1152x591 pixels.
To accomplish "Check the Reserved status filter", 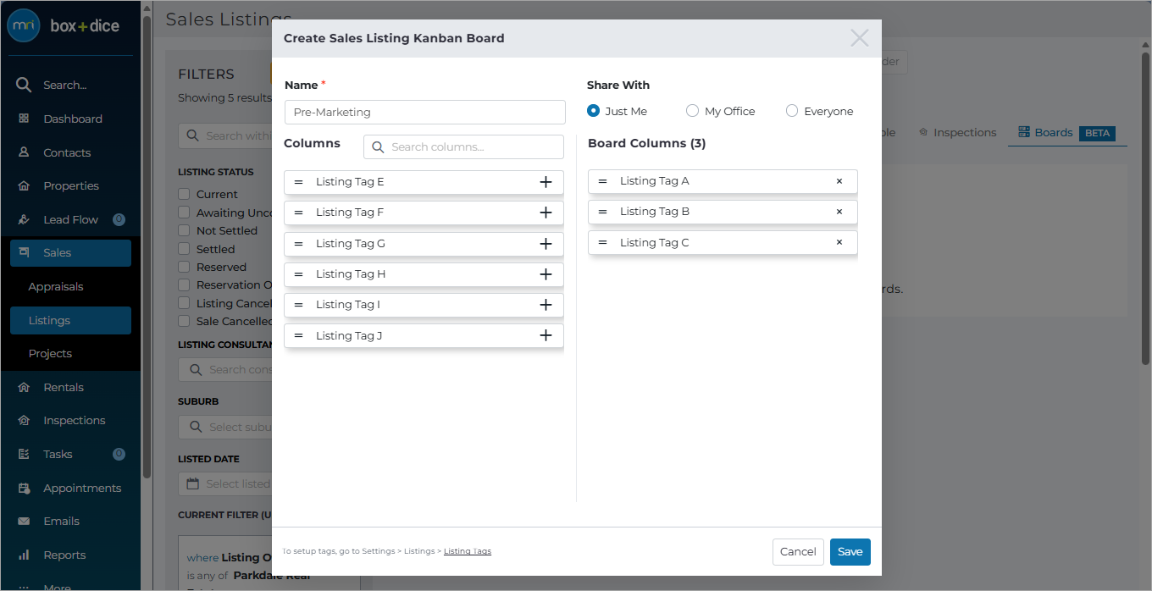I will click(x=184, y=267).
